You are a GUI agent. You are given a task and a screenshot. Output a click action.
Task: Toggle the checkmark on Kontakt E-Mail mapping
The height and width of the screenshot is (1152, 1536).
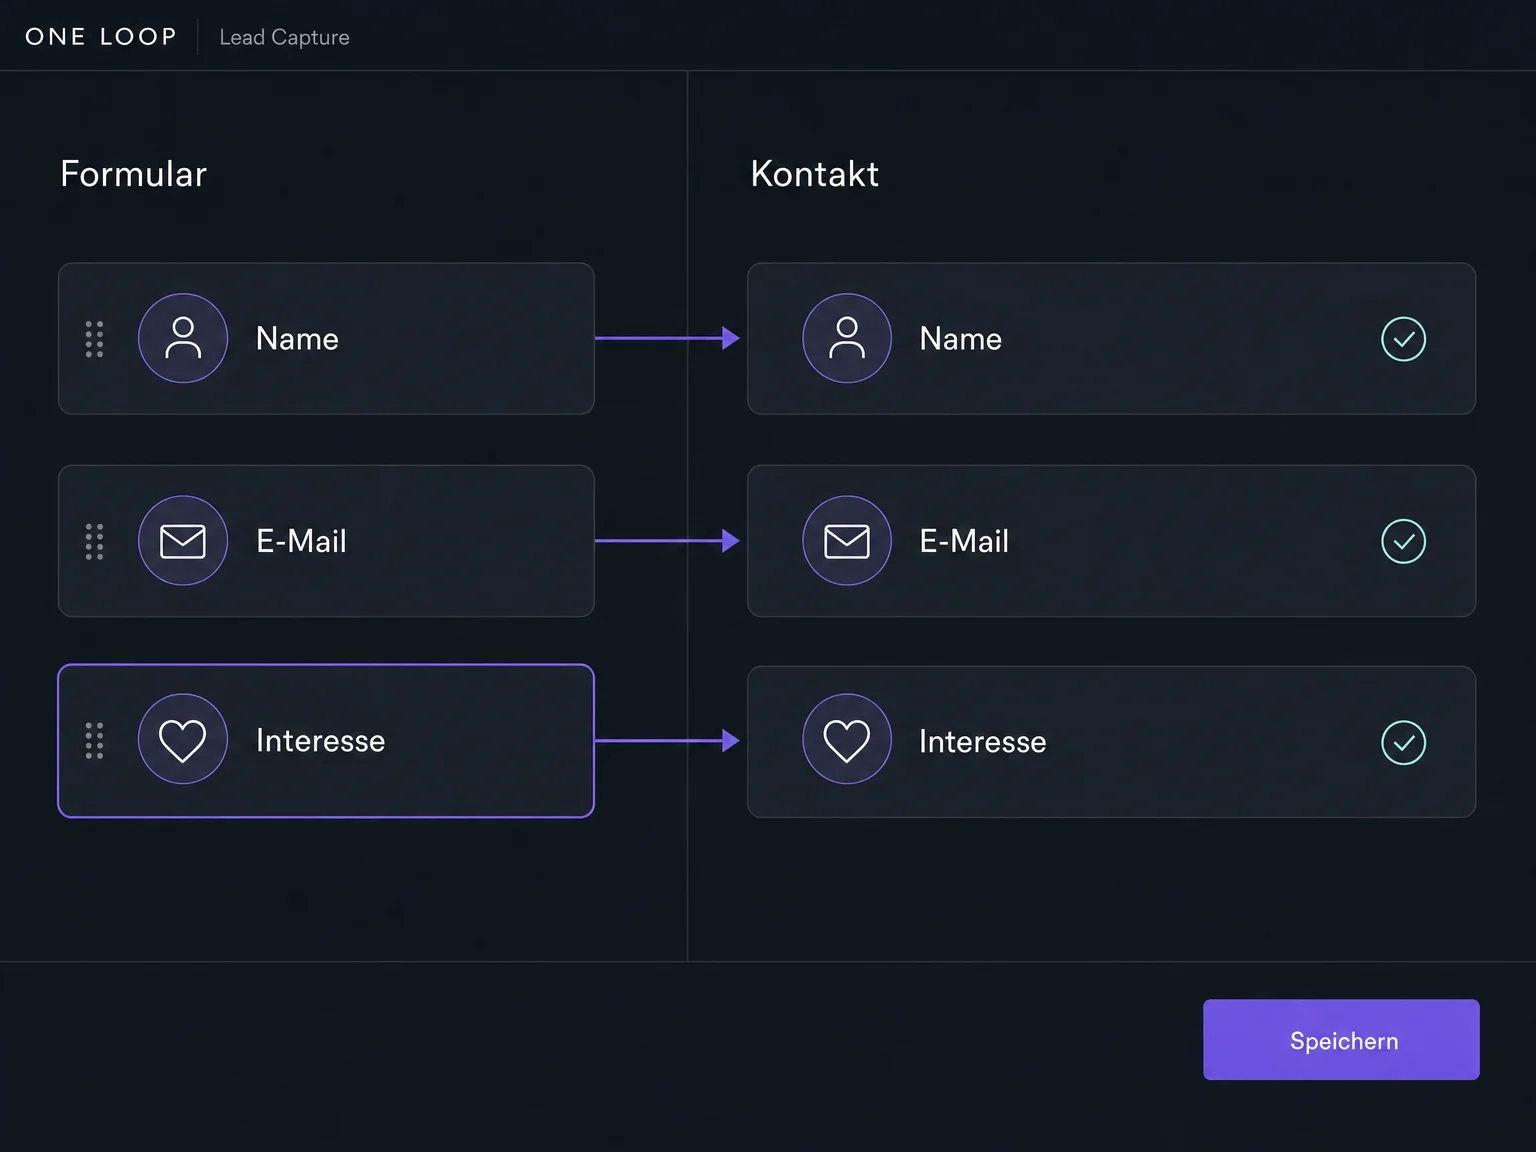click(1404, 541)
